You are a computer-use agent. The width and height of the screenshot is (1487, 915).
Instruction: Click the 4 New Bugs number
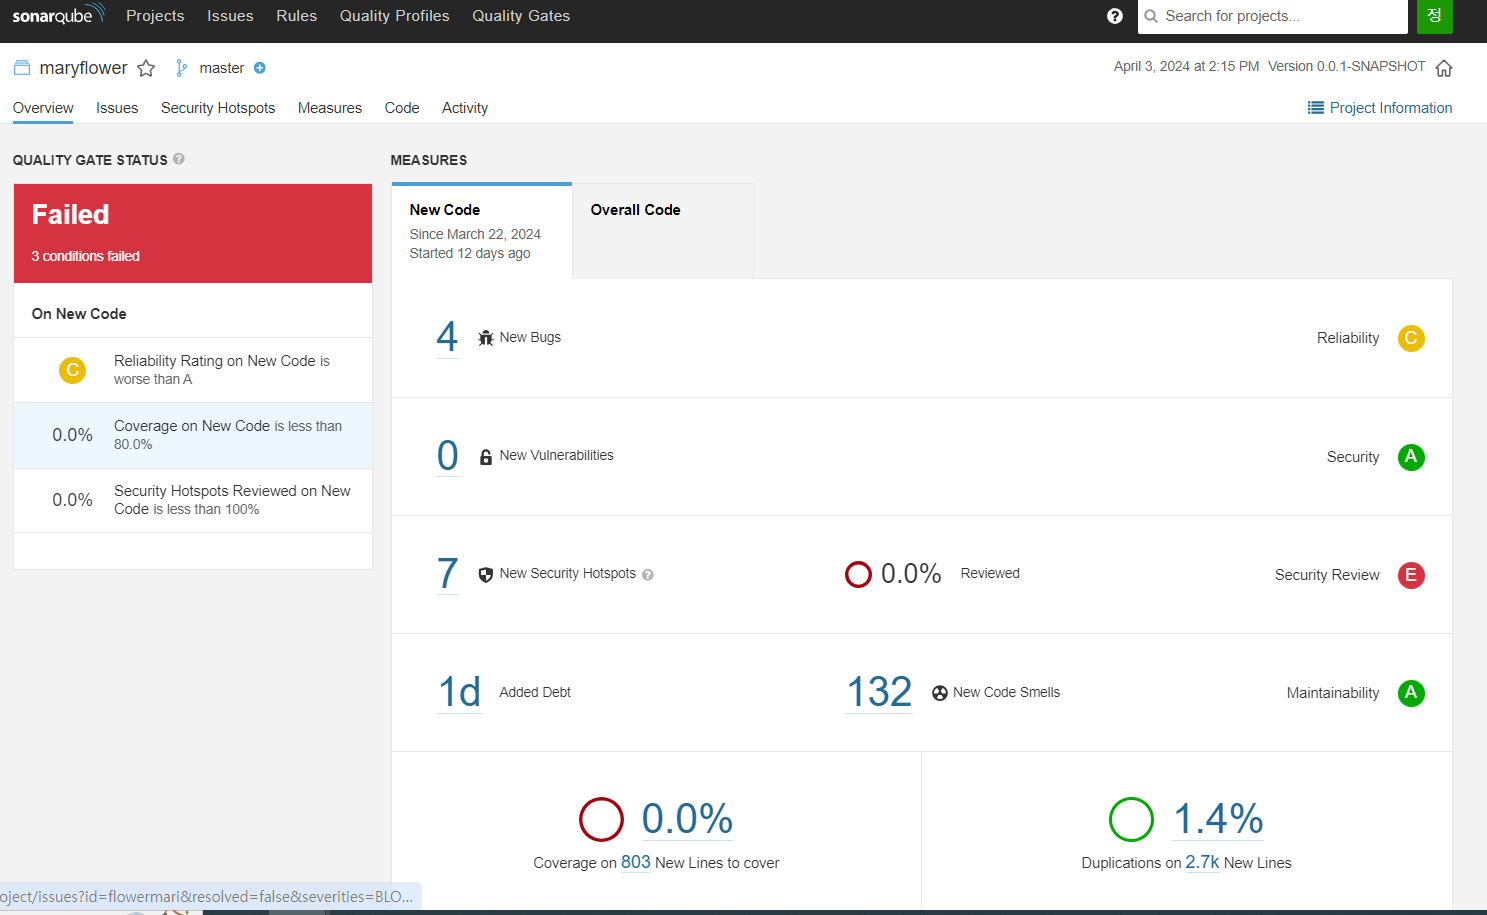coord(447,337)
